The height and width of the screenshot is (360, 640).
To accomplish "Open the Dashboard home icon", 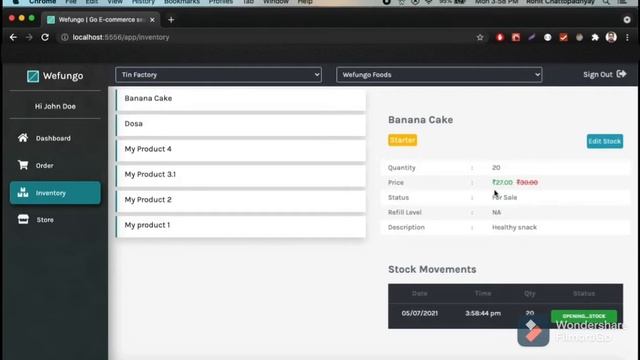I will [23, 138].
